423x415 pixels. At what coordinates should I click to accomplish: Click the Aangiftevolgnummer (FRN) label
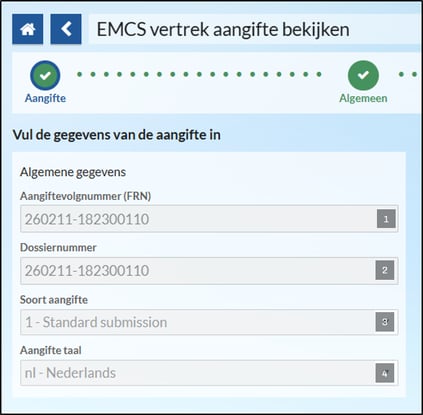85,196
